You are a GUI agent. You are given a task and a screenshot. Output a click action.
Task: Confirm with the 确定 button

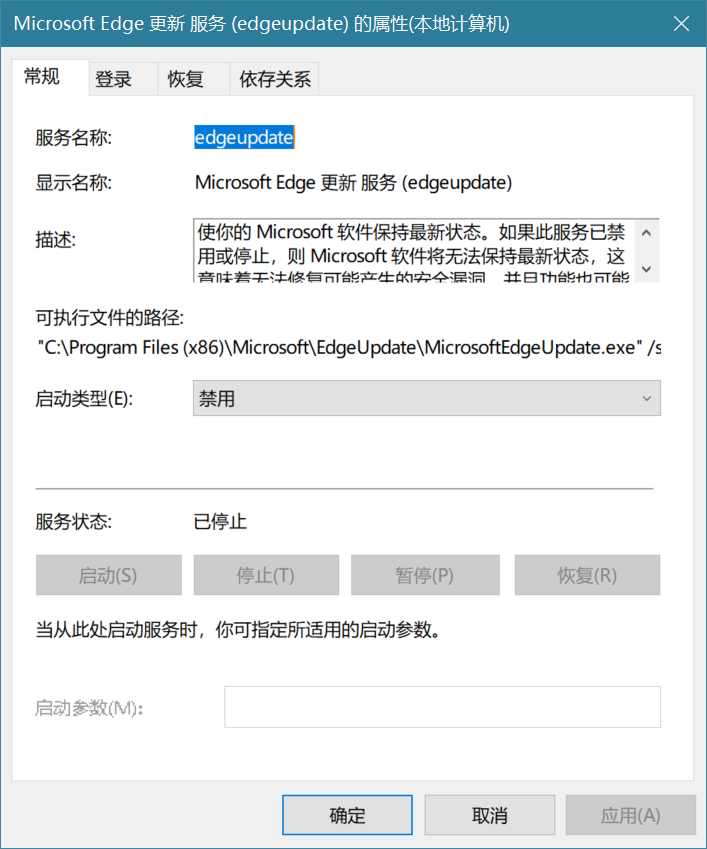(x=347, y=815)
